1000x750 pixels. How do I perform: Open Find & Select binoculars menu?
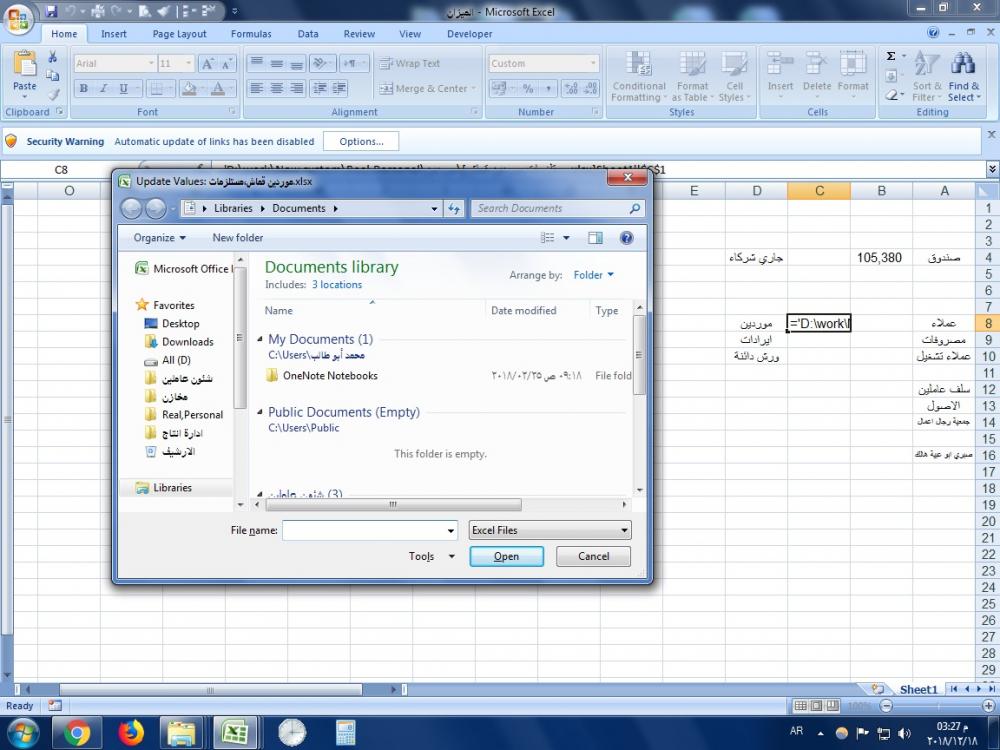964,77
